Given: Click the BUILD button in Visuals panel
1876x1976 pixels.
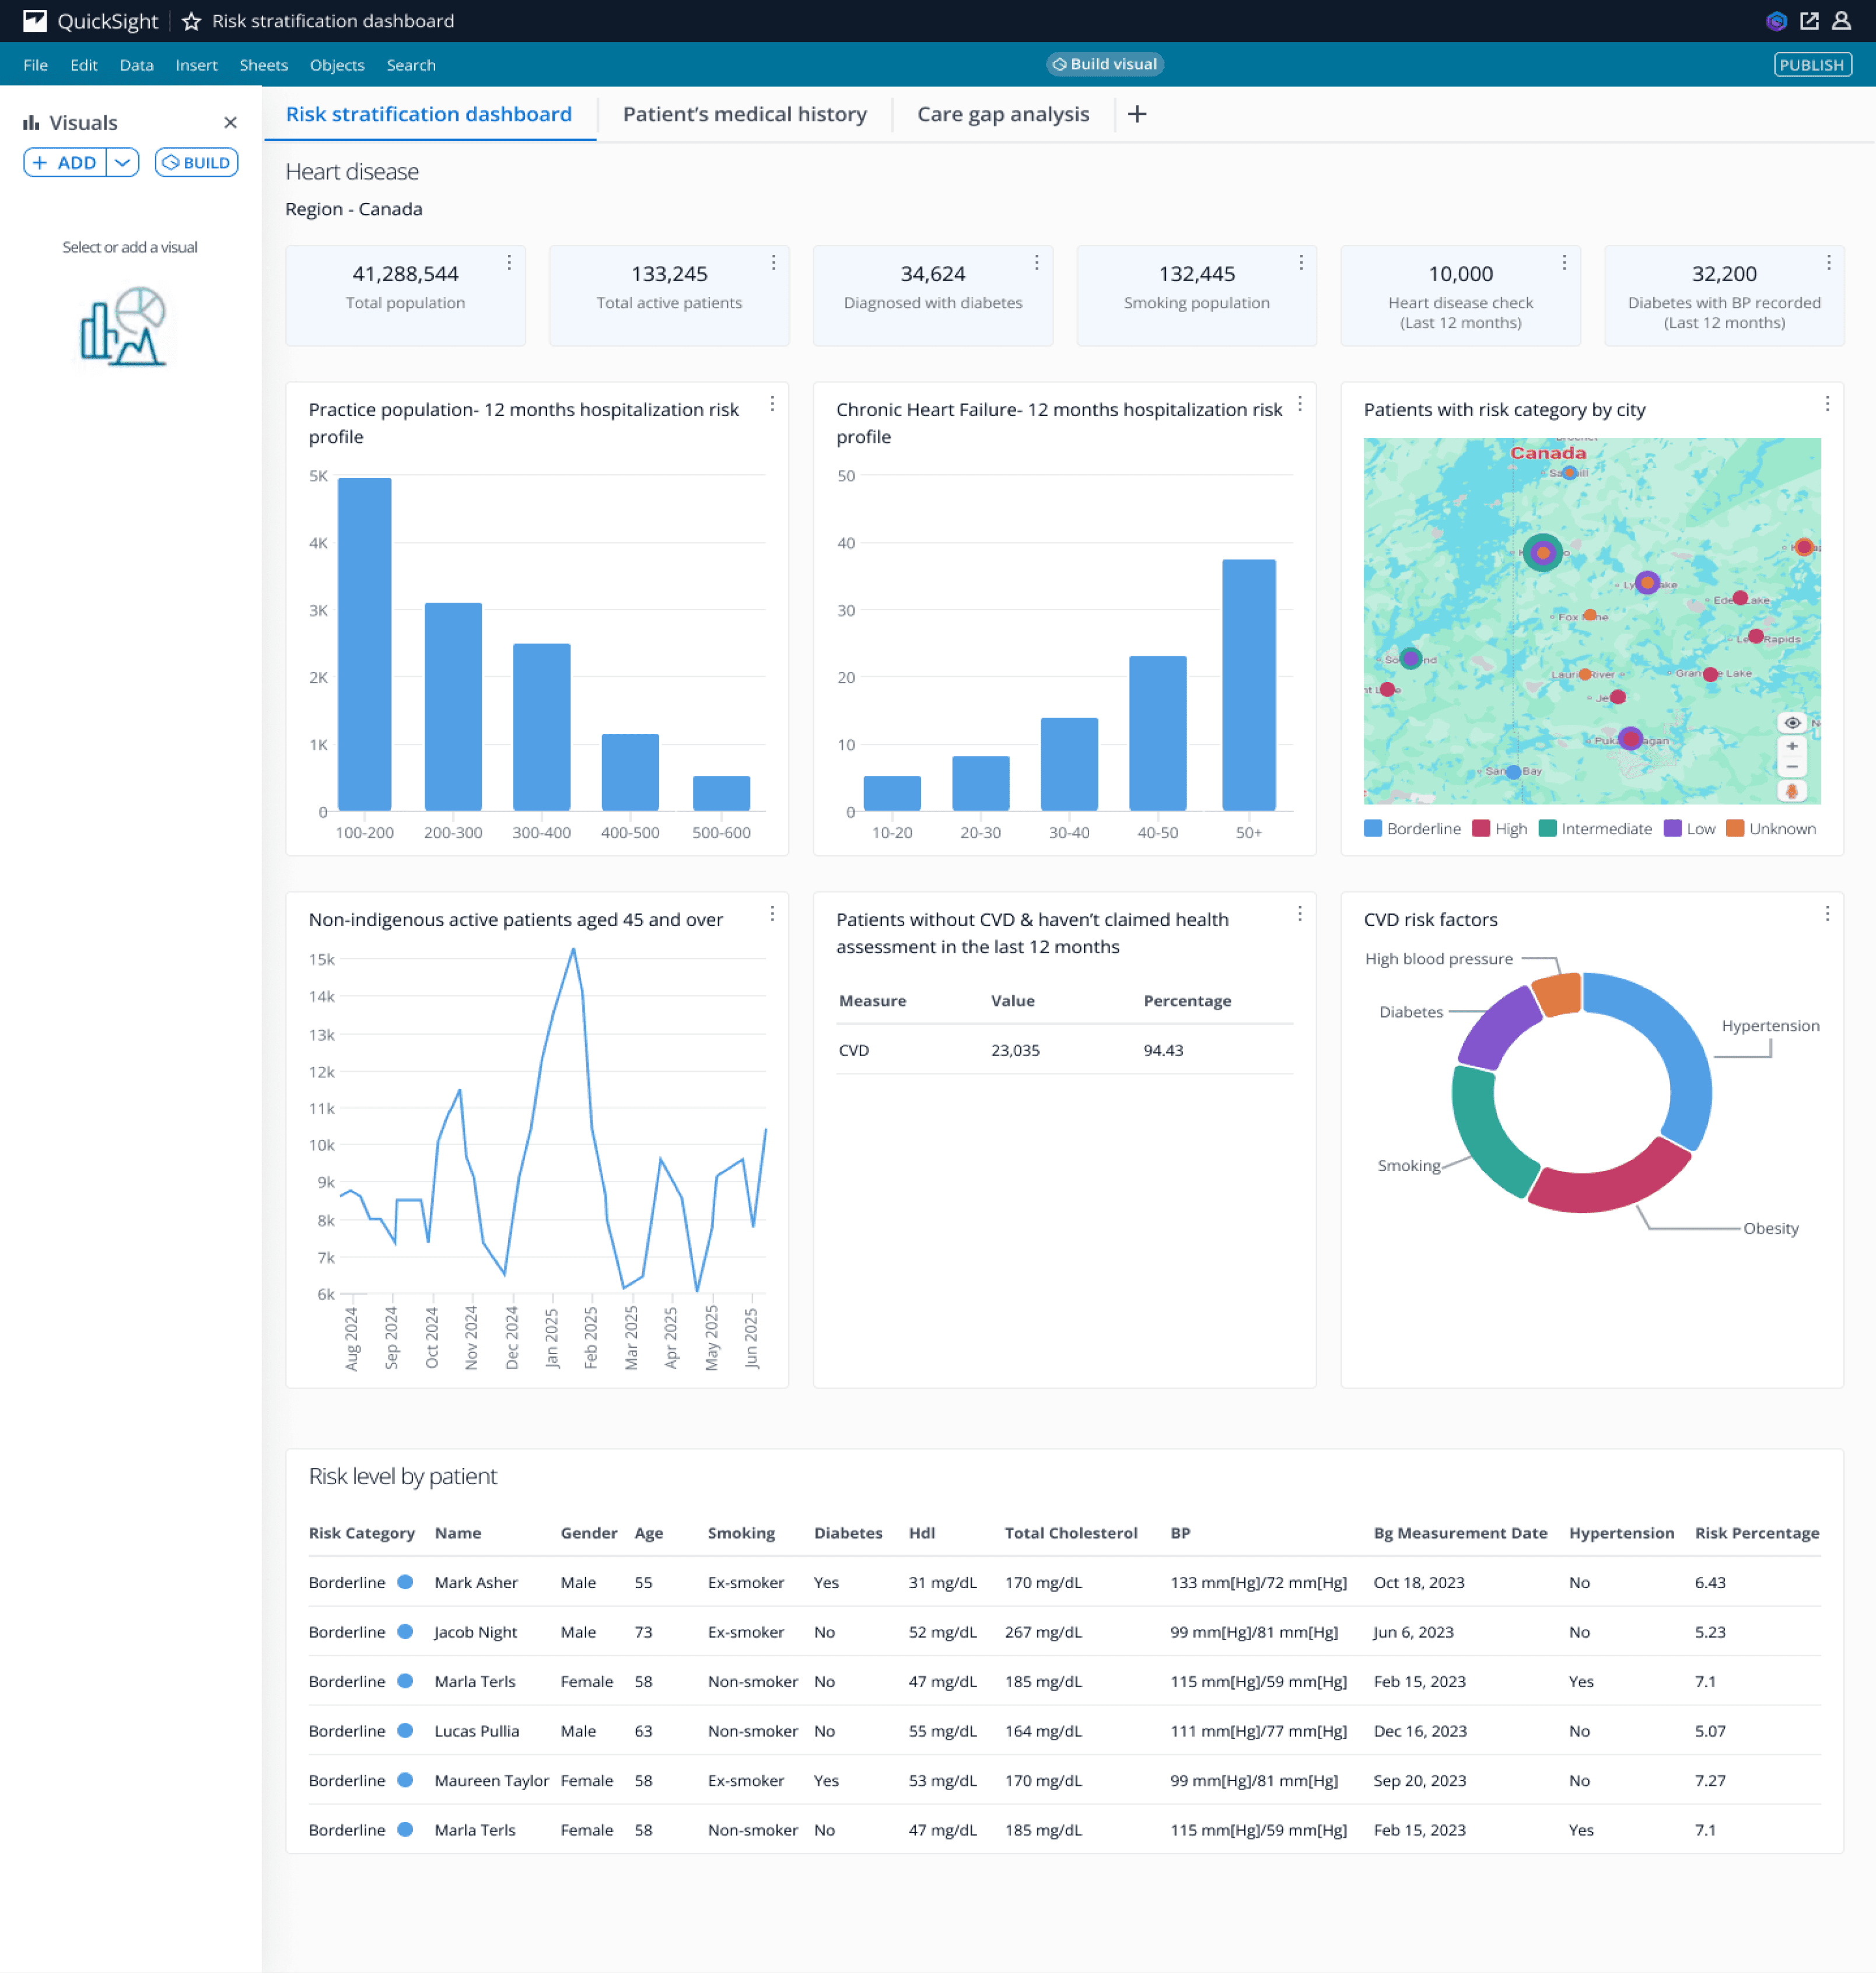Looking at the screenshot, I should (196, 162).
